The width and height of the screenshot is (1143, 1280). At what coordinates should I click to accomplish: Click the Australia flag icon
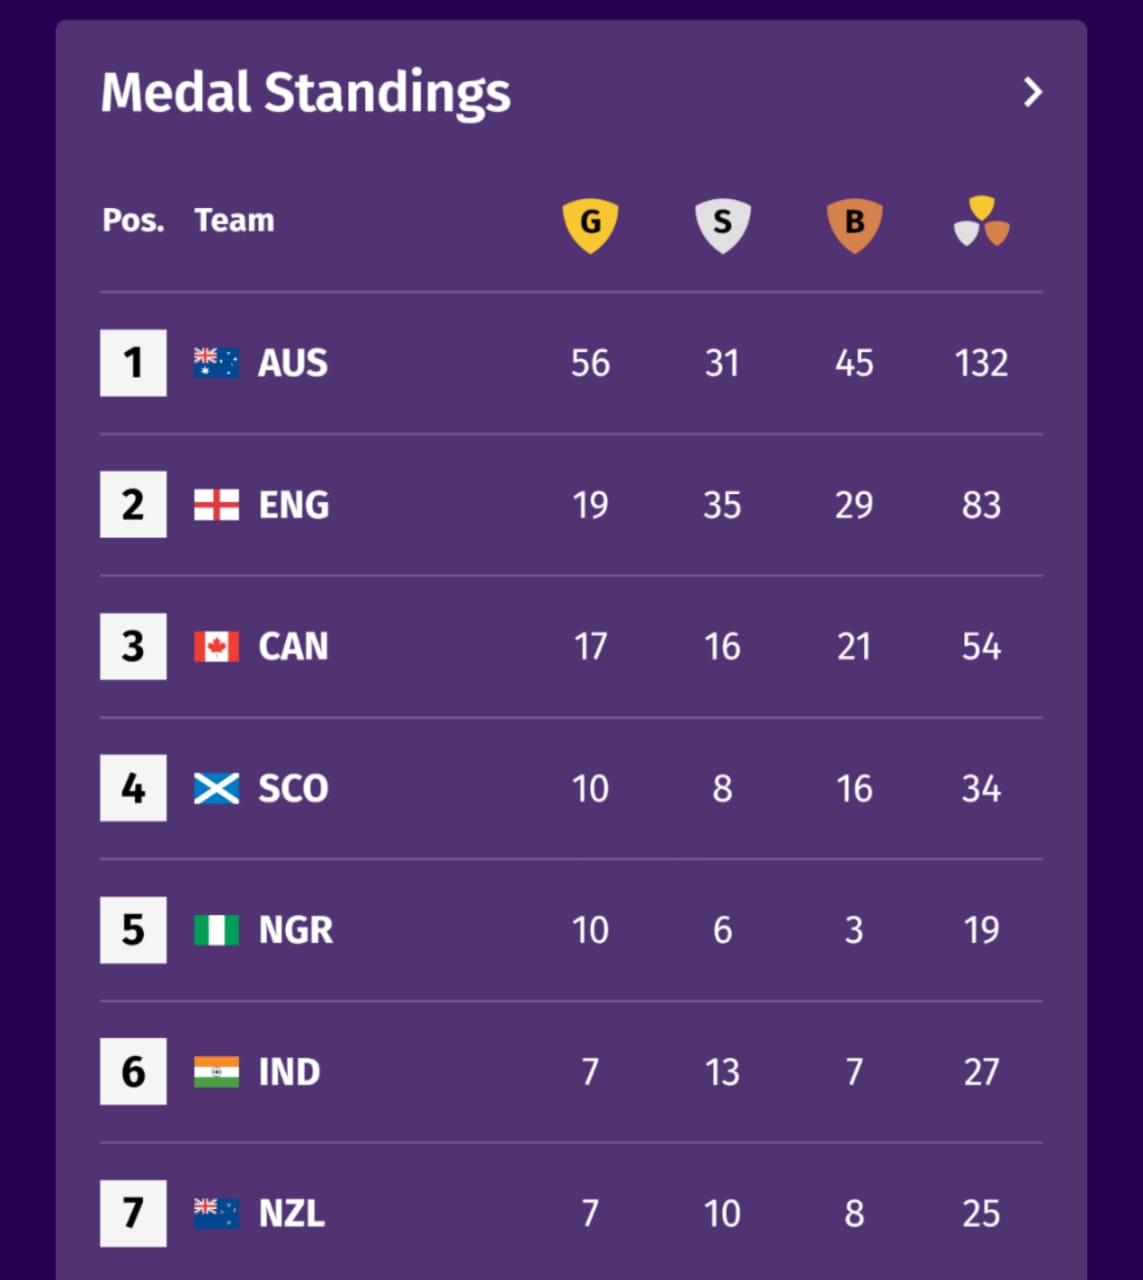(x=216, y=363)
